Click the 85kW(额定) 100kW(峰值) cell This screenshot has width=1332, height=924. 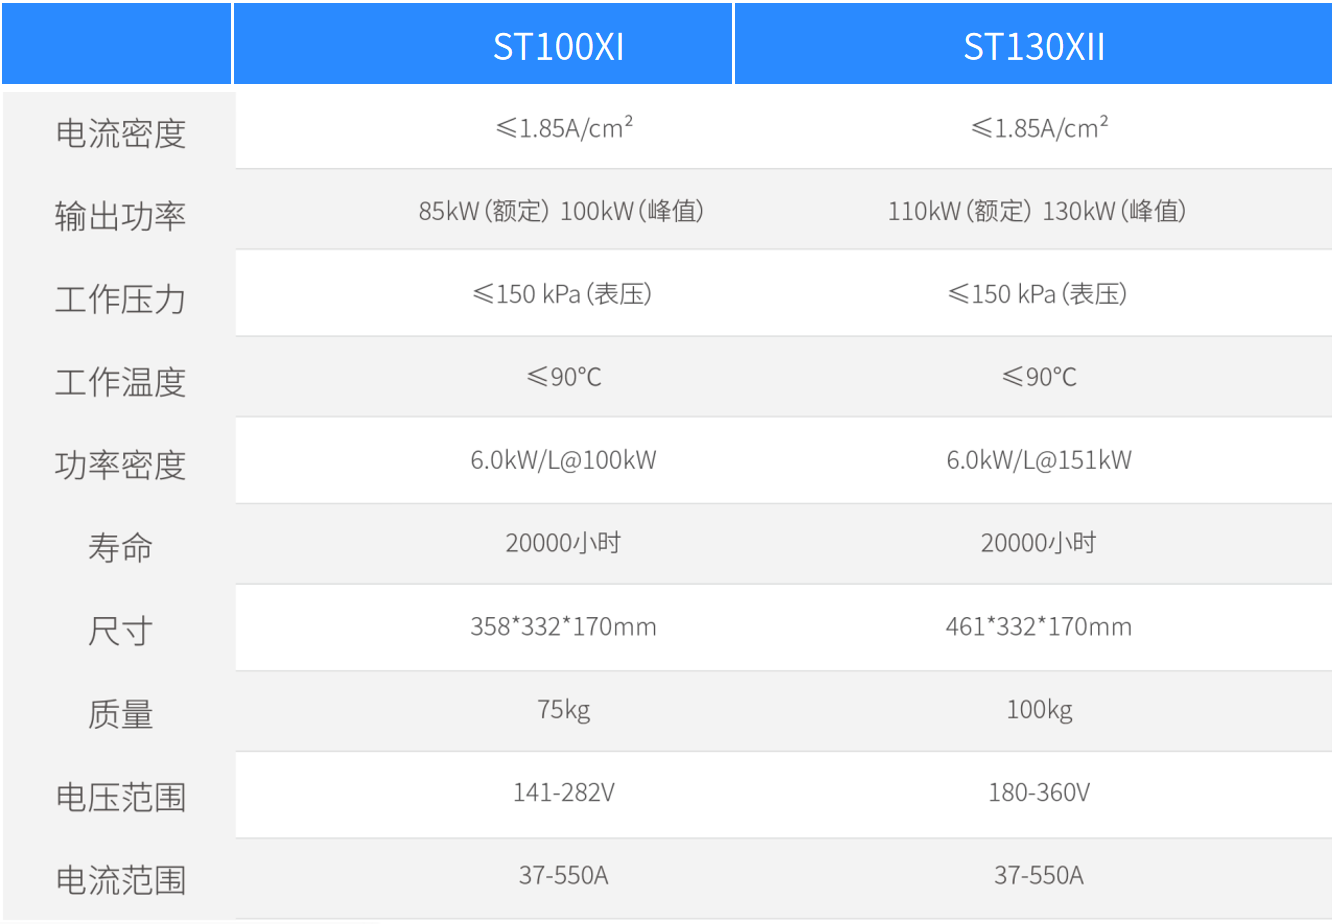[x=562, y=211]
